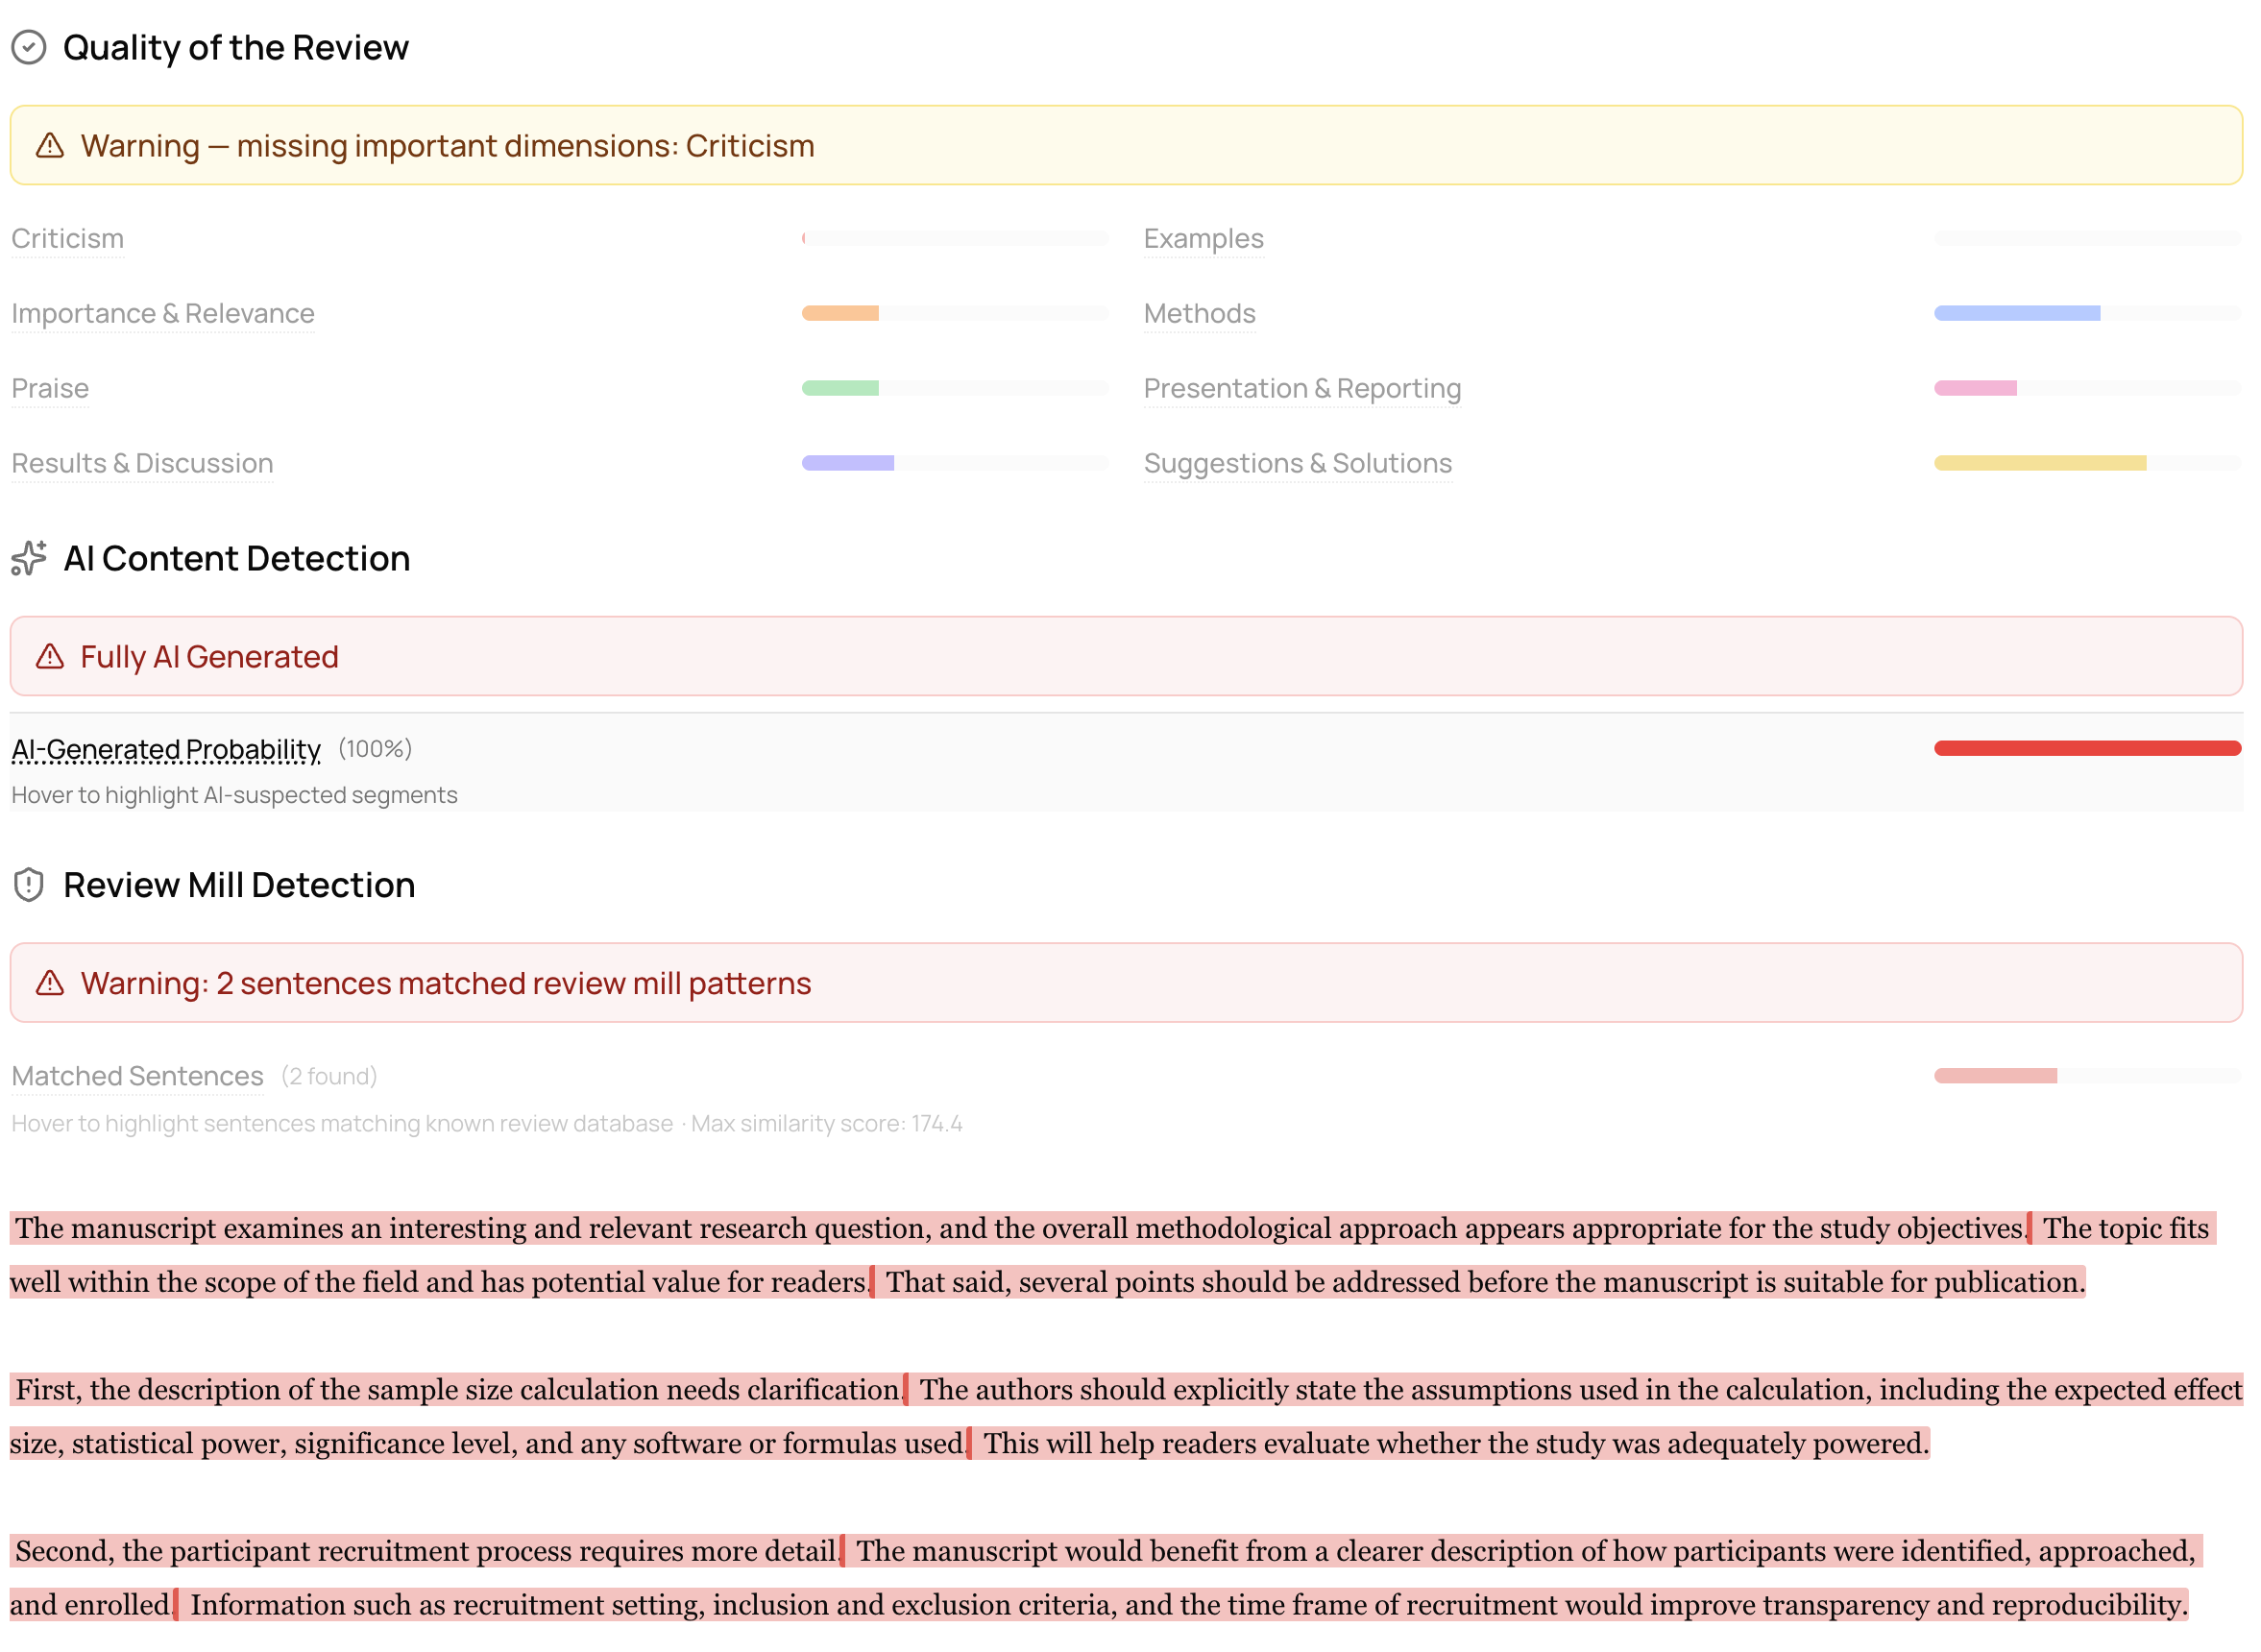This screenshot has width=2261, height=1652.
Task: Click the blue Methods score bar
Action: (x=2016, y=314)
